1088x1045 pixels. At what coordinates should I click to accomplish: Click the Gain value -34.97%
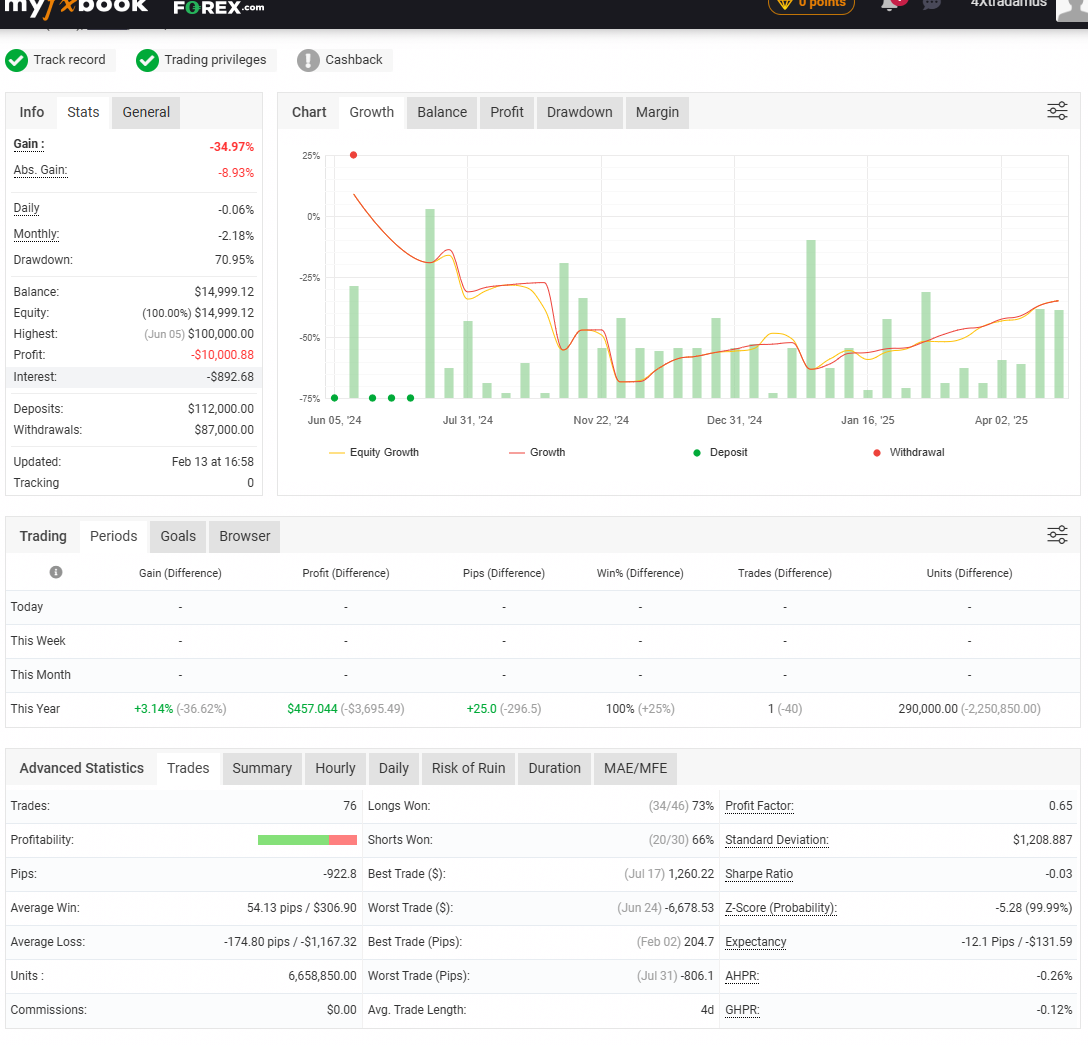click(232, 146)
